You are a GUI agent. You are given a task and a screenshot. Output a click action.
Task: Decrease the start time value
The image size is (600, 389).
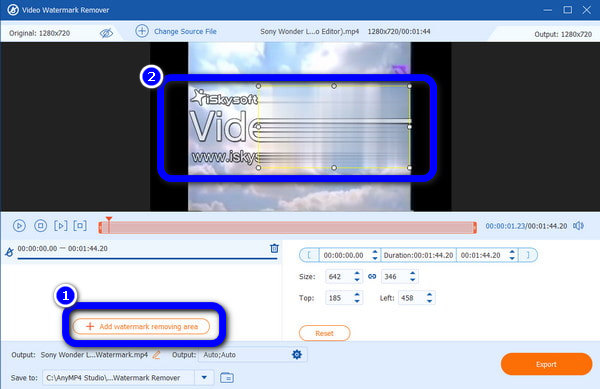(375, 259)
